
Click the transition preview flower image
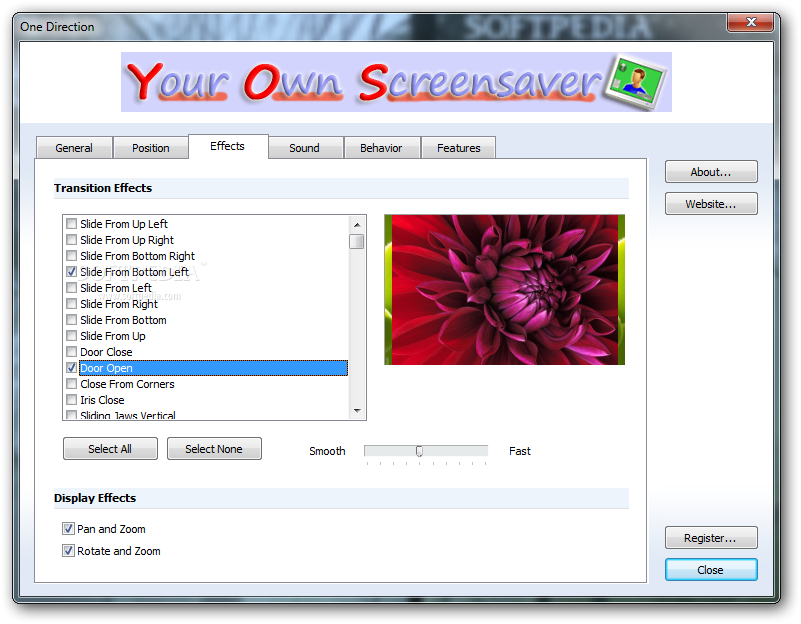505,290
